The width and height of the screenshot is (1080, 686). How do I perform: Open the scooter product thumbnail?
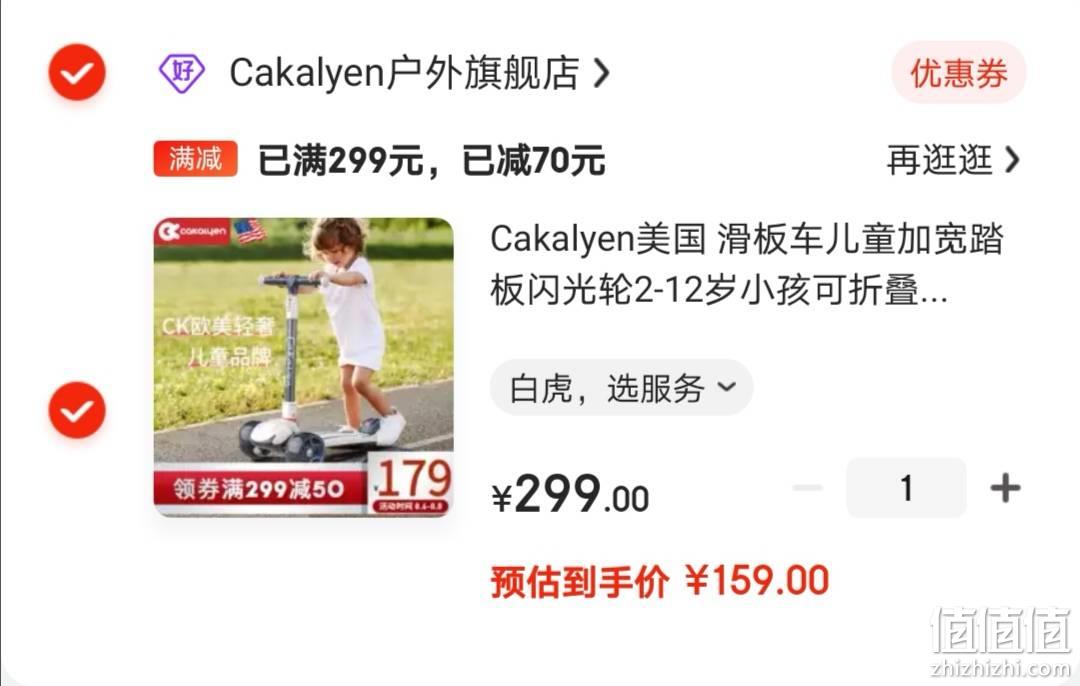tap(304, 367)
